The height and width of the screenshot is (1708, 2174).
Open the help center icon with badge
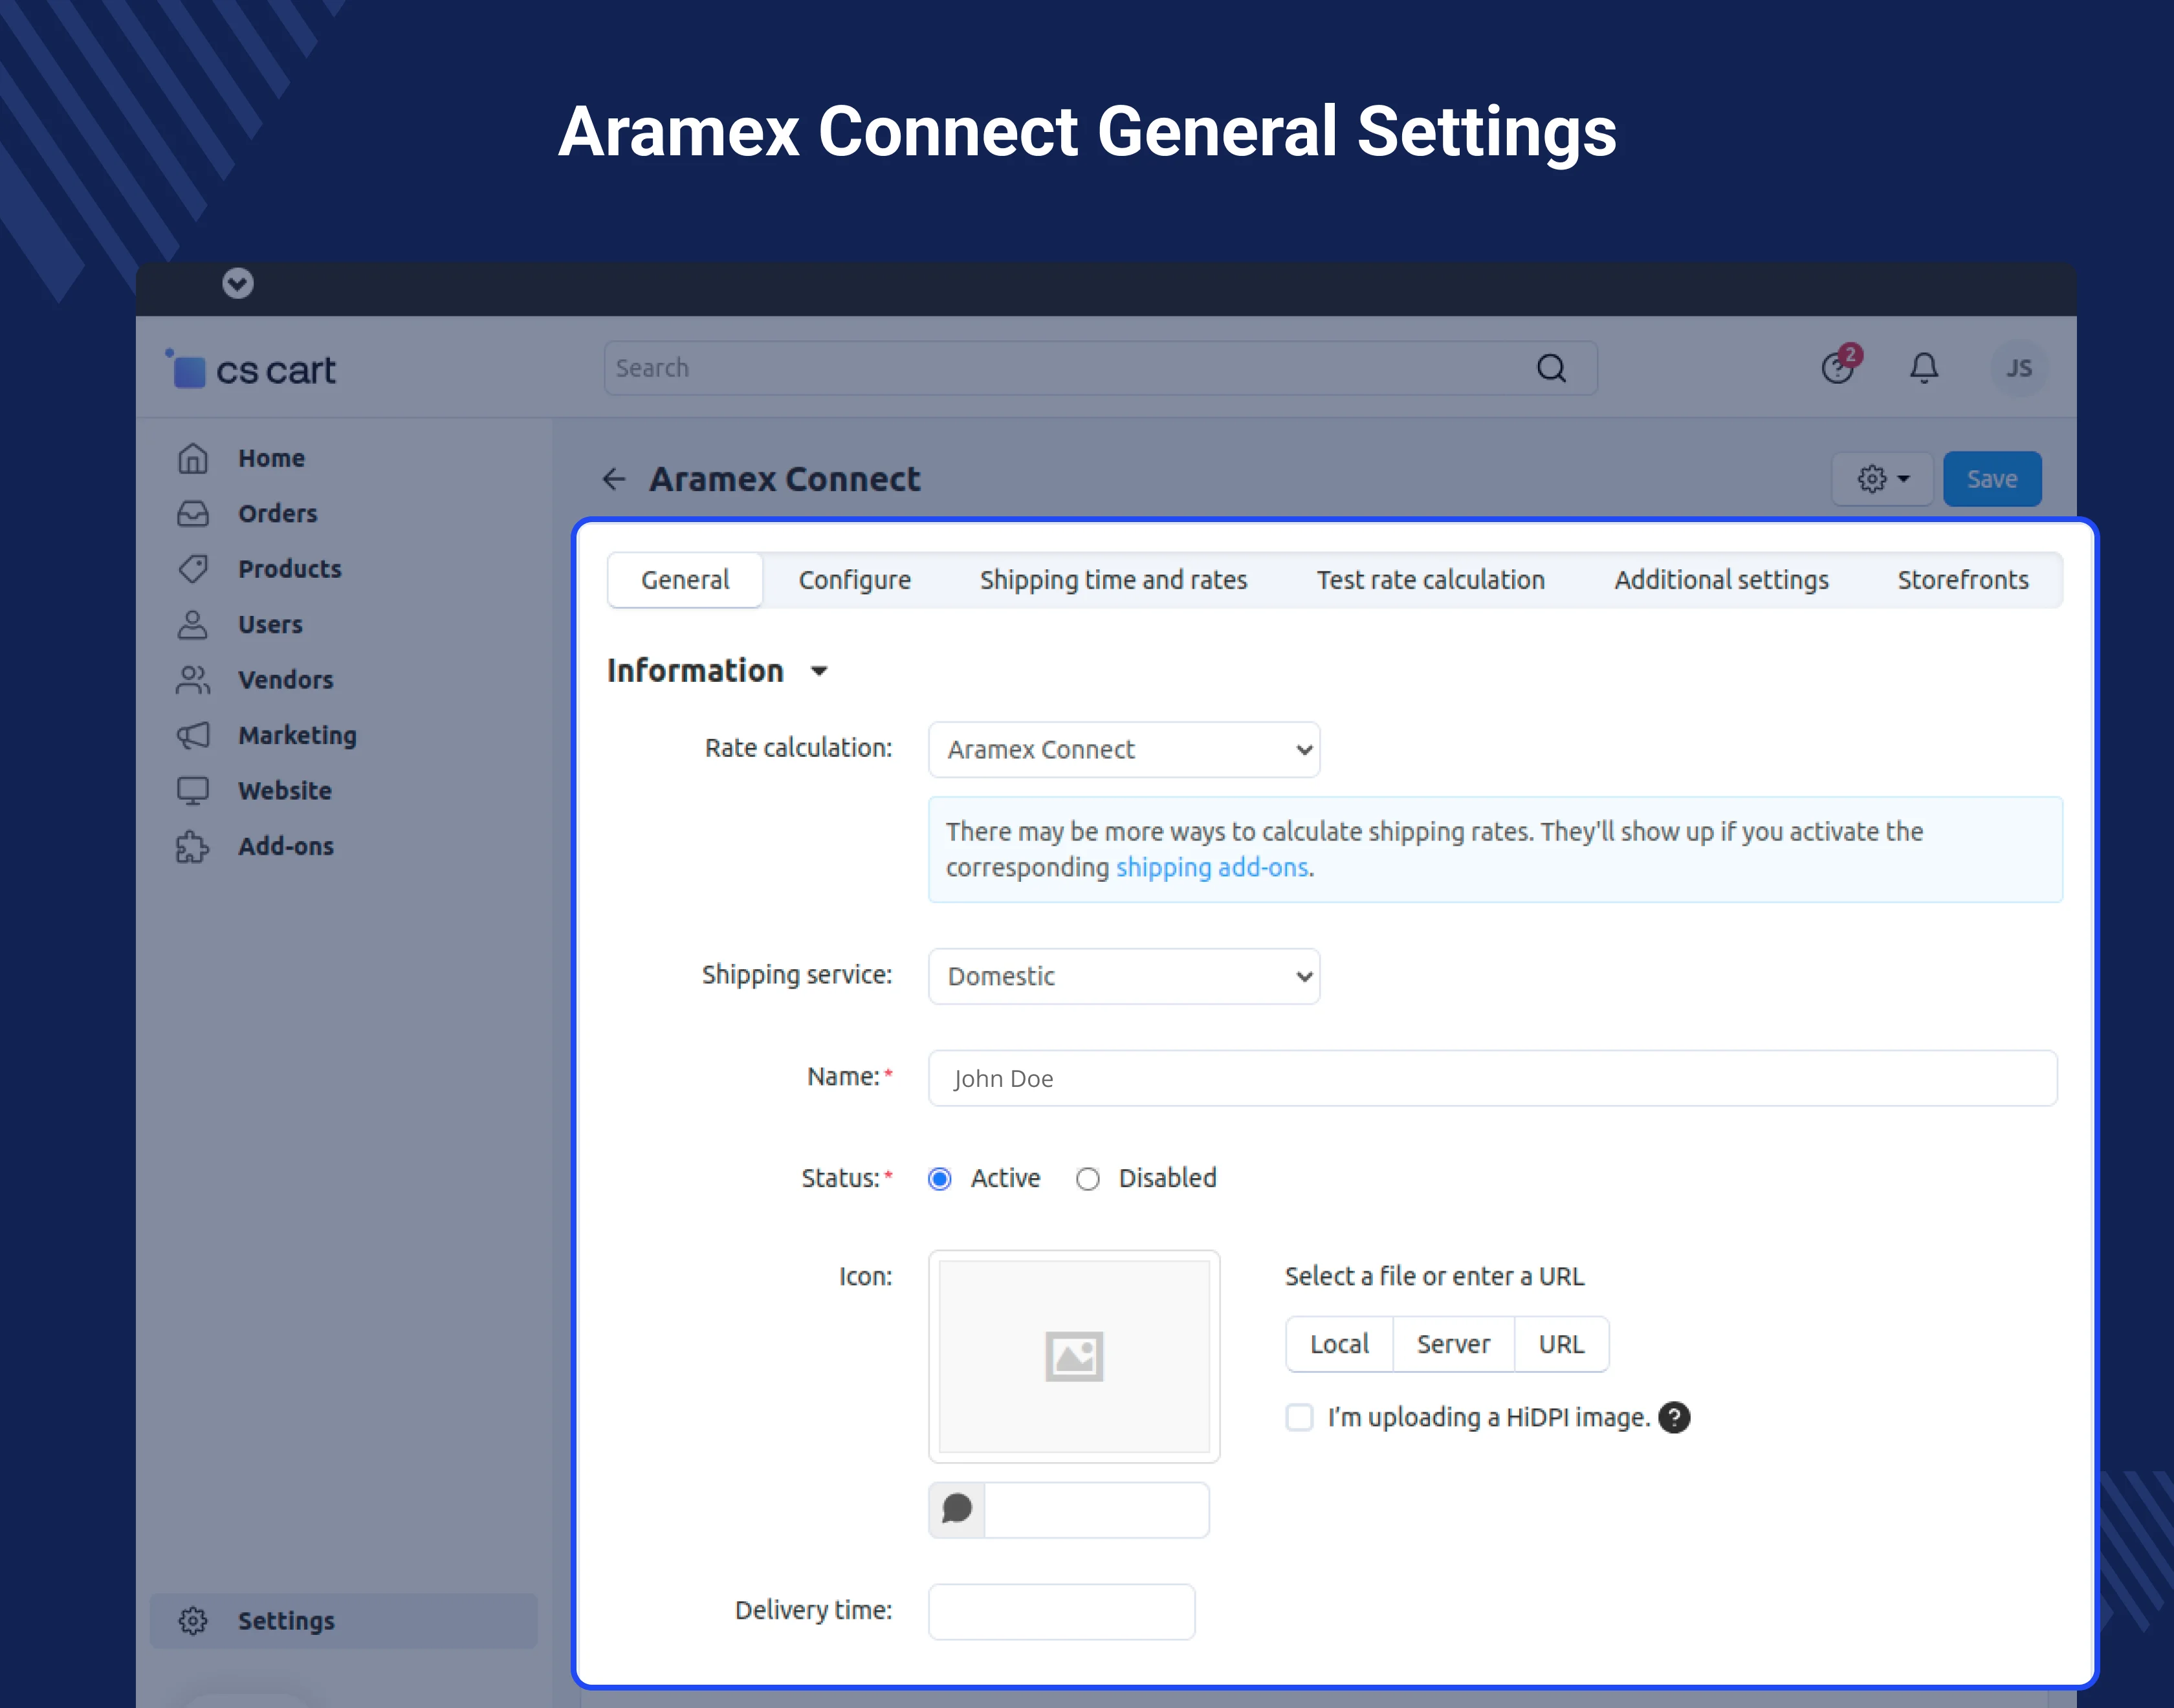pyautogui.click(x=1838, y=367)
